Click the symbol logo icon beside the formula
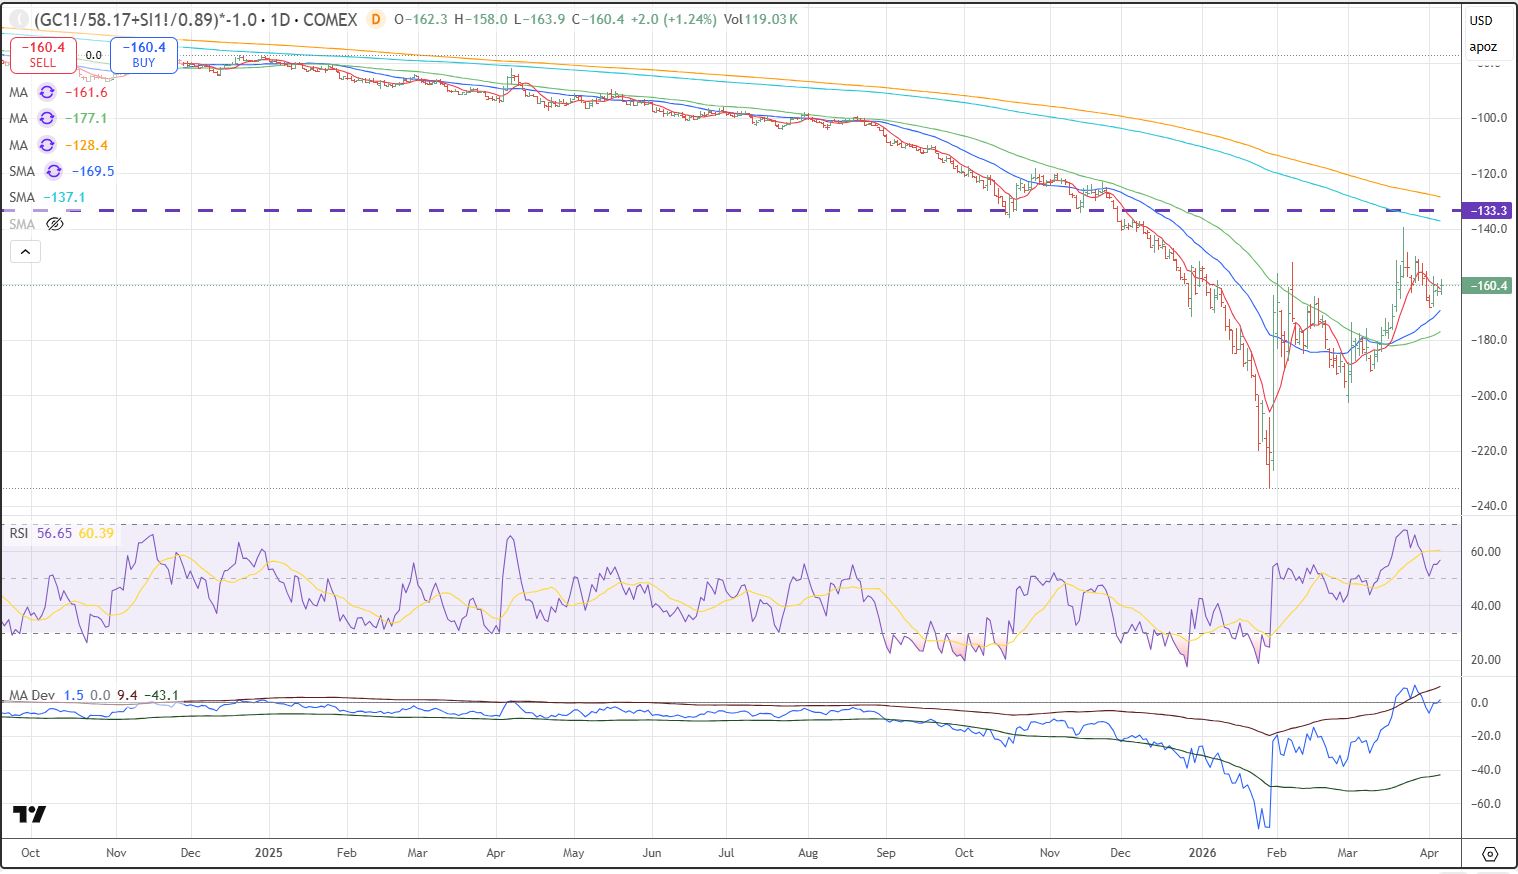This screenshot has width=1518, height=874. pyautogui.click(x=17, y=19)
